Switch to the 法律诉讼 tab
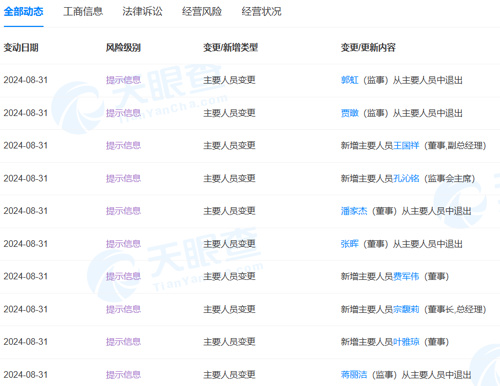The height and width of the screenshot is (386, 500). coord(142,12)
